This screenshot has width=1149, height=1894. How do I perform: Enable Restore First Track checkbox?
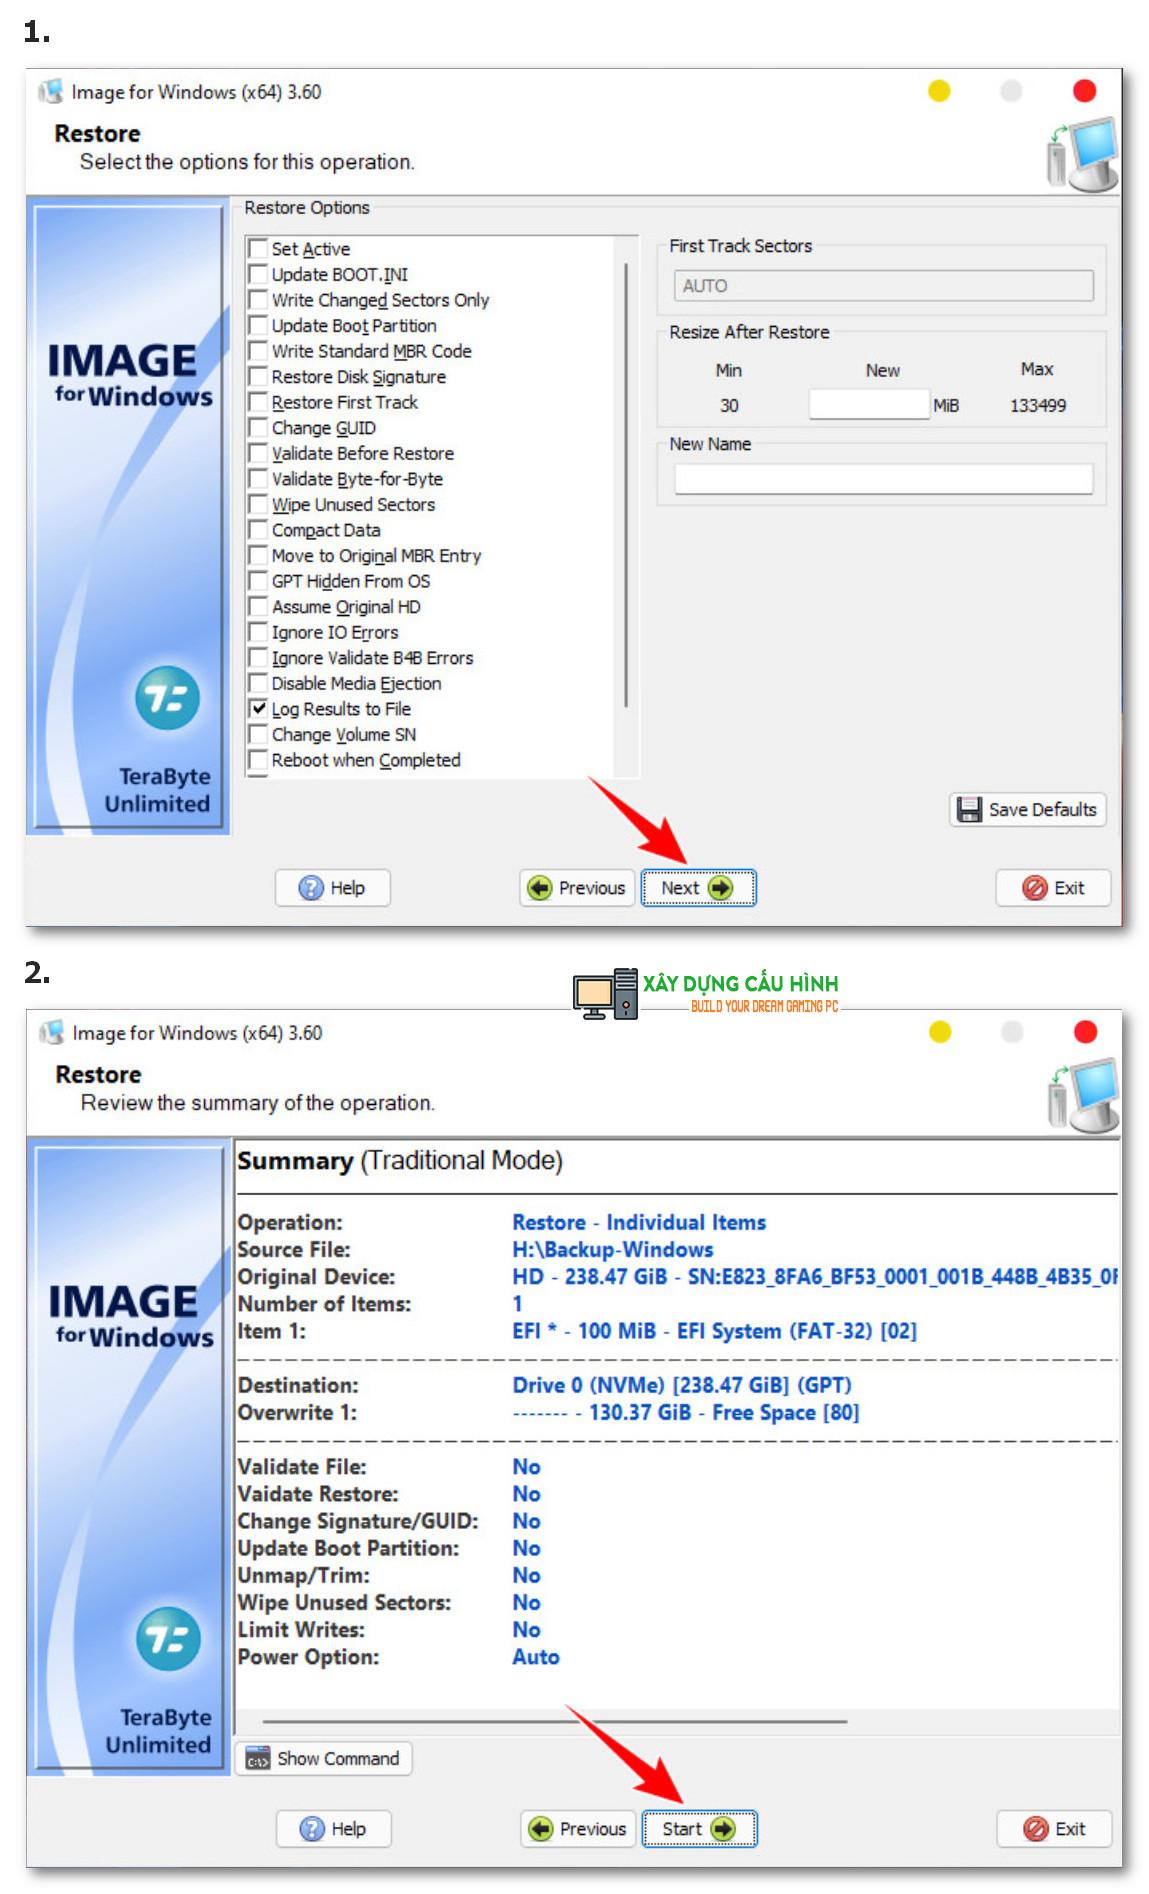pyautogui.click(x=258, y=402)
